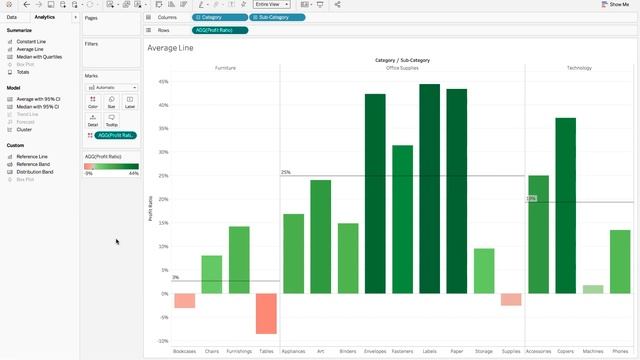Click the Detail button on Marks card

click(x=93, y=120)
